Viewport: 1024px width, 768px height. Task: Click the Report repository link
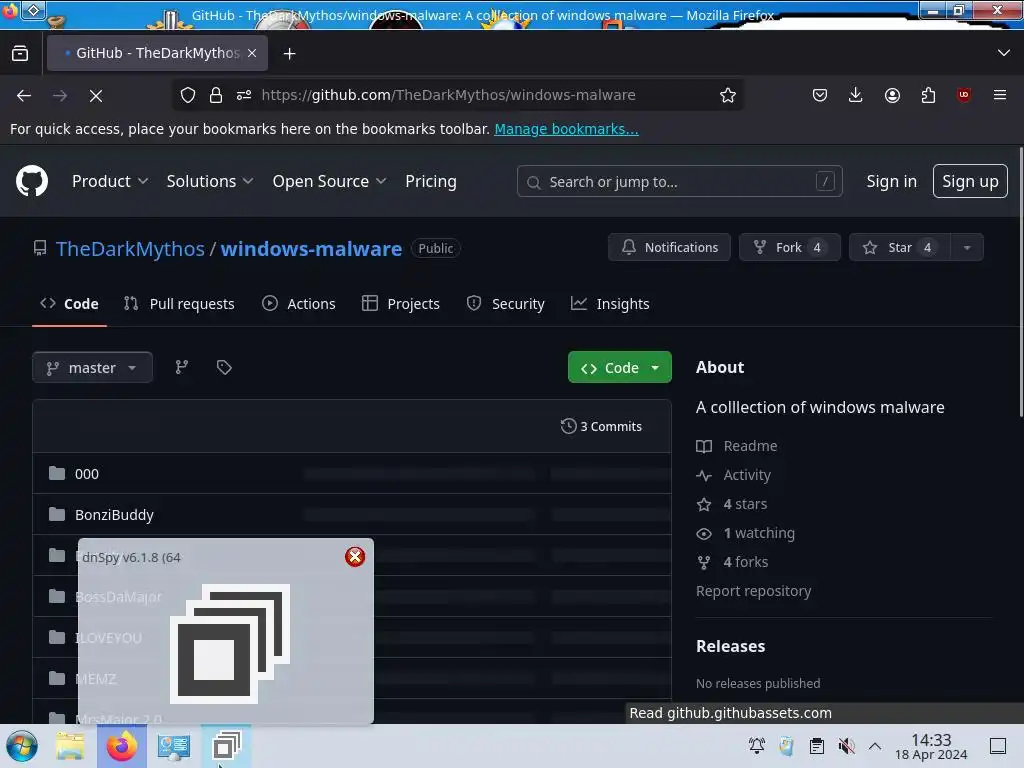click(754, 590)
